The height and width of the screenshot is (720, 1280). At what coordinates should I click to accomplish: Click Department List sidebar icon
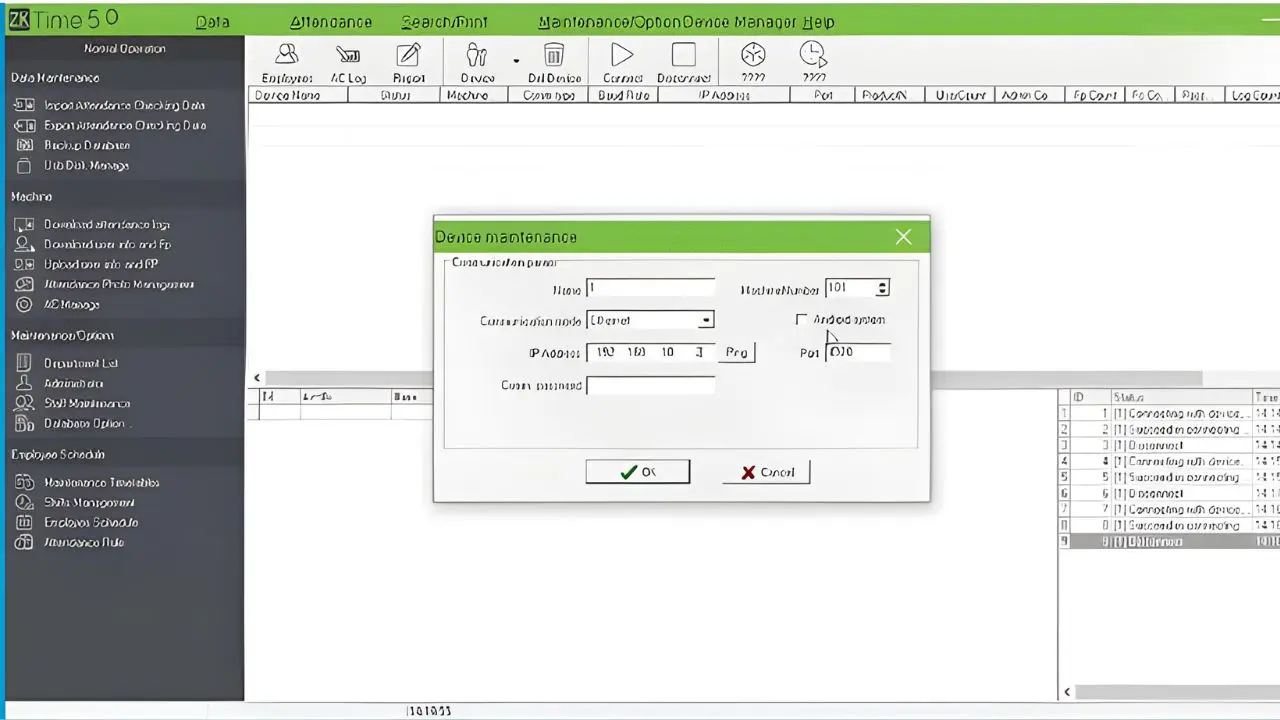[x=25, y=363]
